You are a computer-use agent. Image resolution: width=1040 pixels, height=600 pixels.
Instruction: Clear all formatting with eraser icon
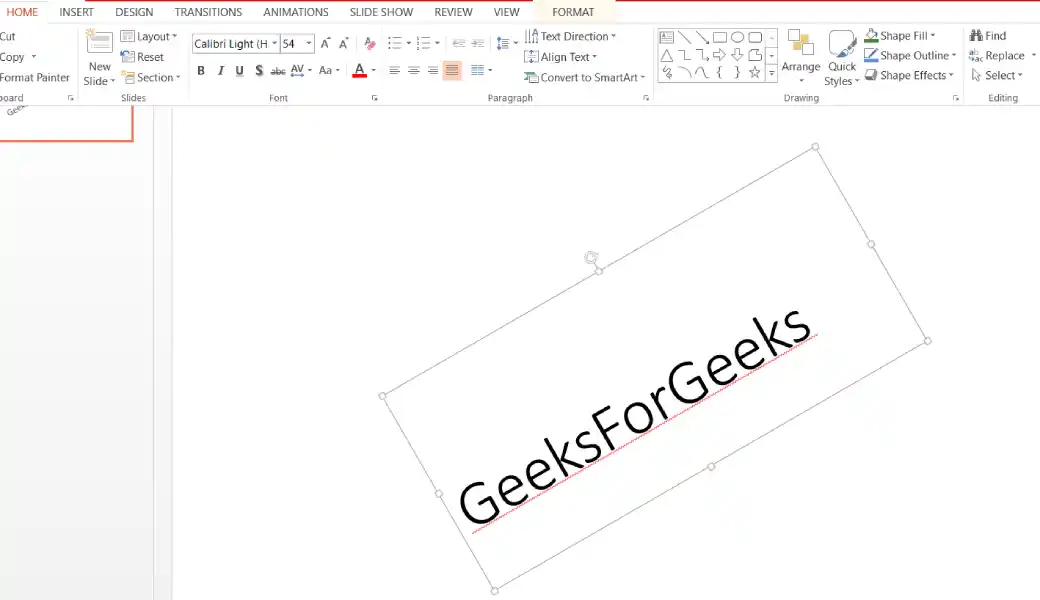(x=369, y=44)
